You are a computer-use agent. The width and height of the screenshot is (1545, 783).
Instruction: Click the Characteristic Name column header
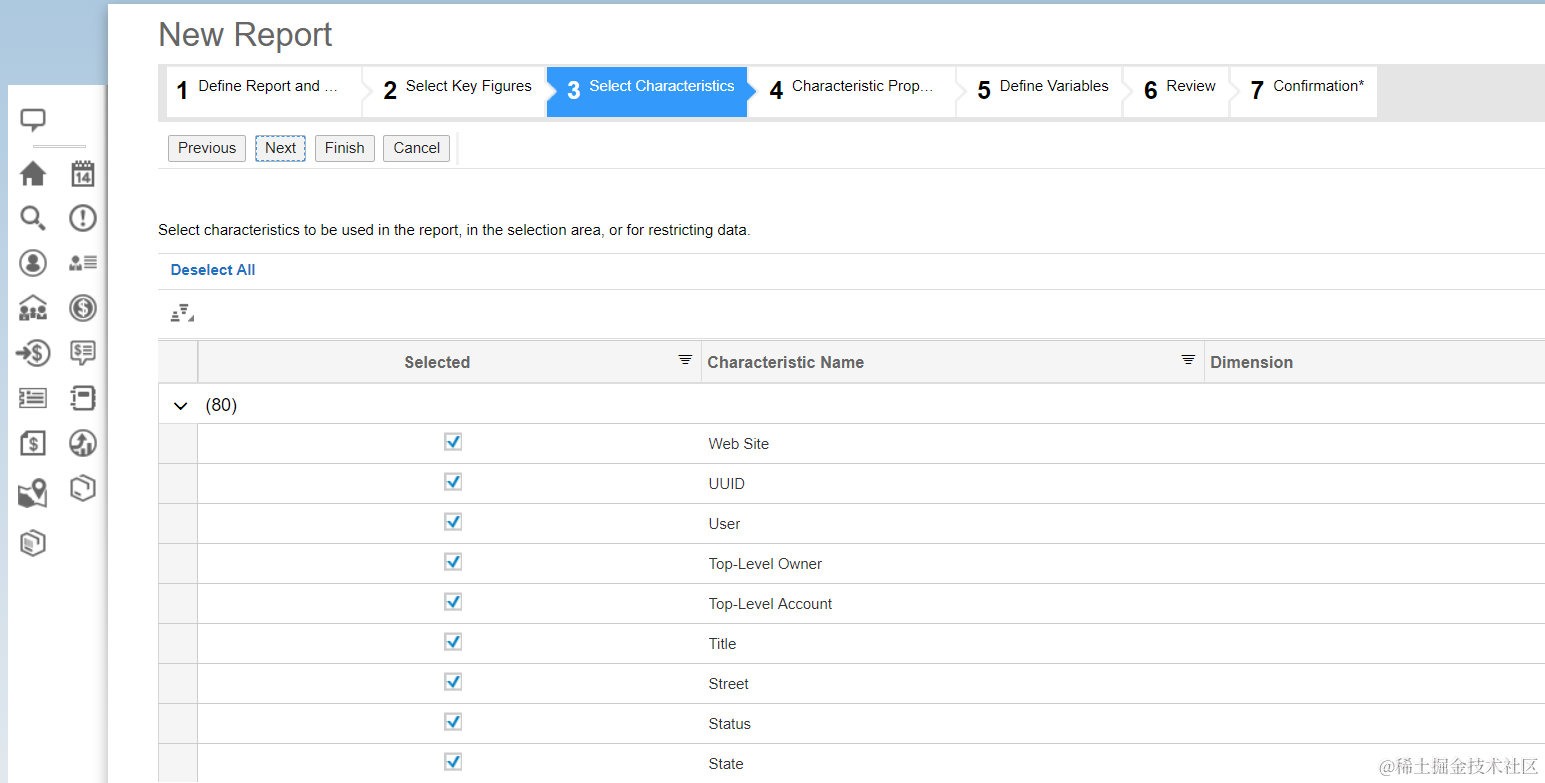click(786, 362)
